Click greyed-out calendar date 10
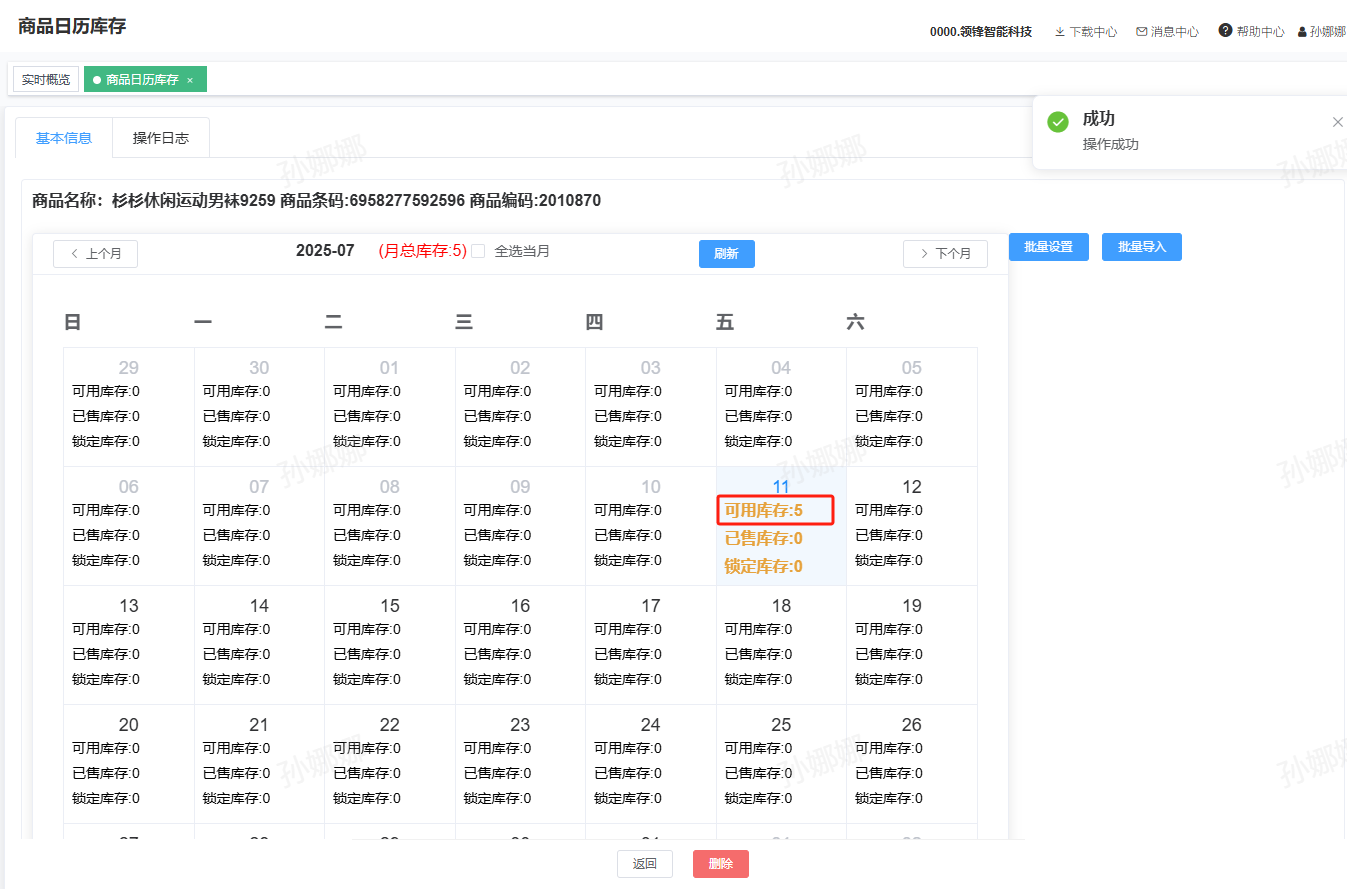 (651, 487)
